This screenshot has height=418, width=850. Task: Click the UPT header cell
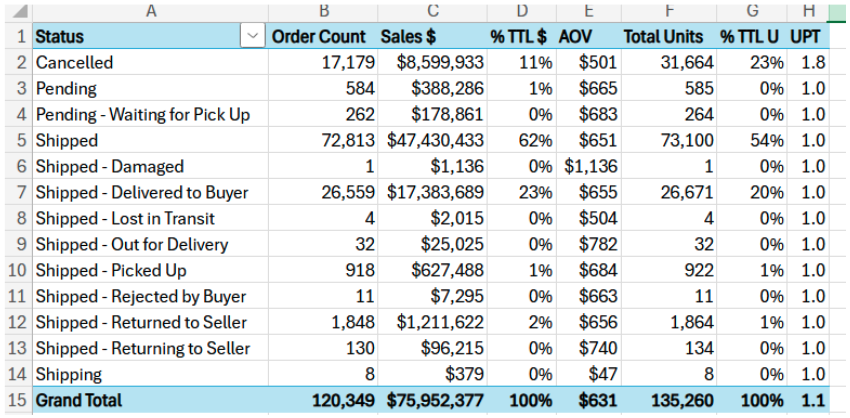tap(808, 36)
